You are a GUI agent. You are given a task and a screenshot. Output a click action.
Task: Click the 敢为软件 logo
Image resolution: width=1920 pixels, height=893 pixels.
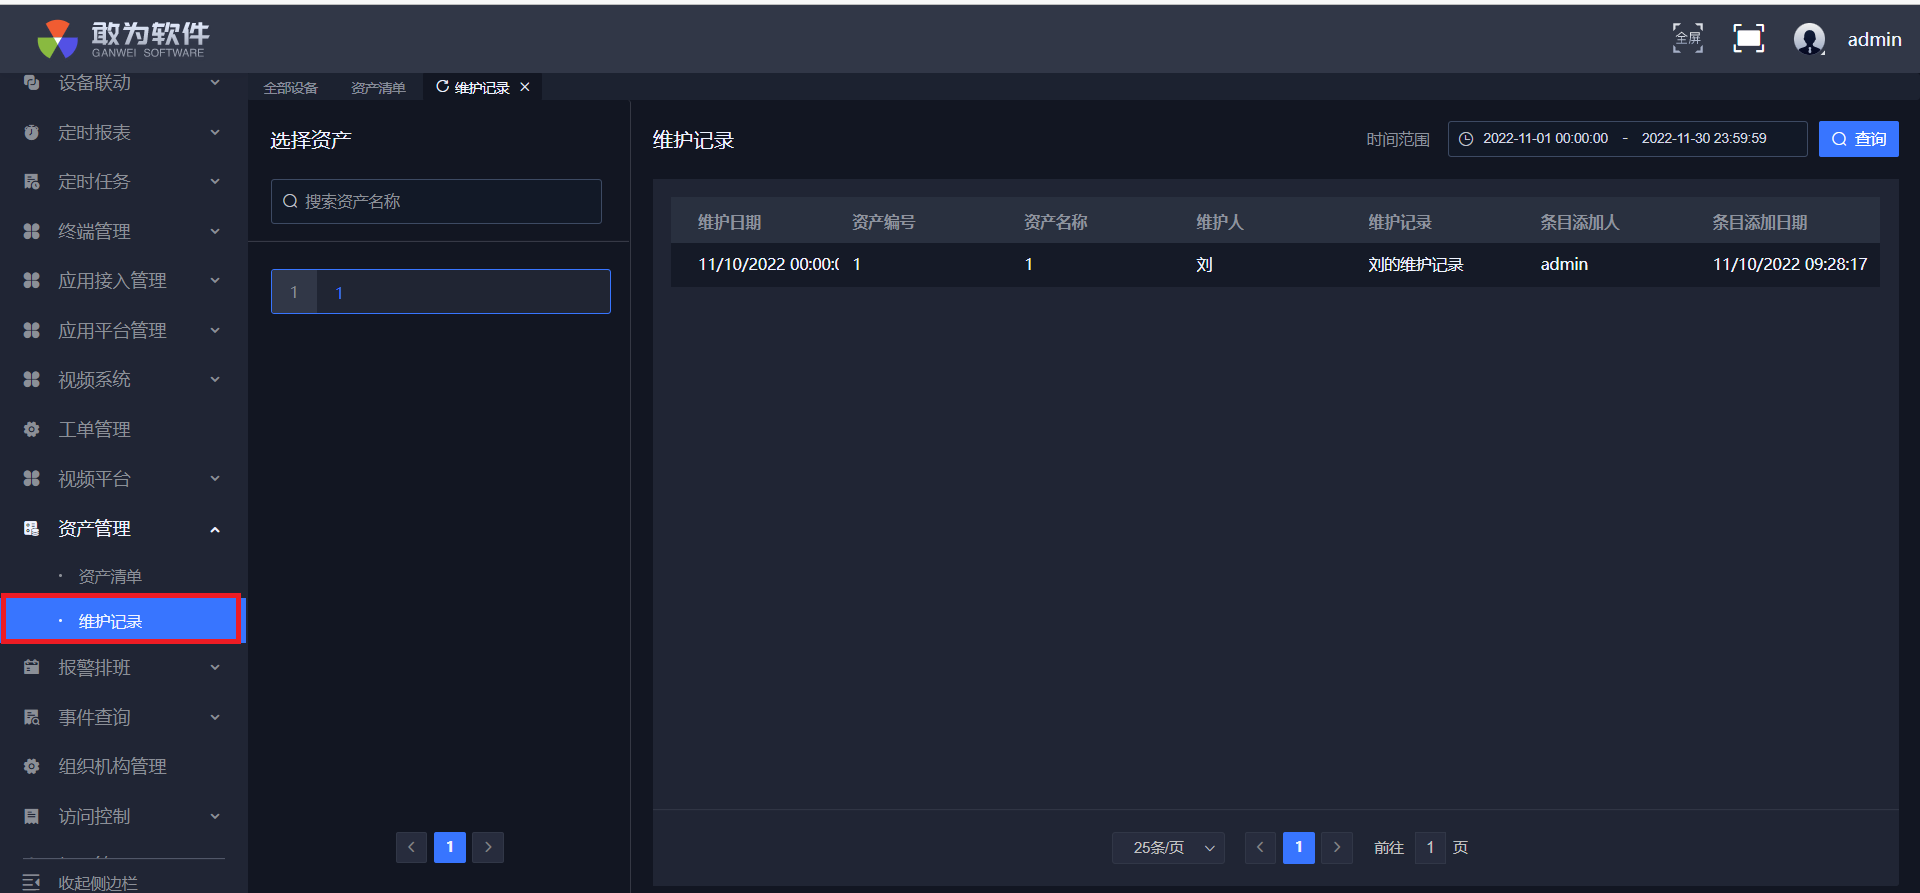[123, 39]
